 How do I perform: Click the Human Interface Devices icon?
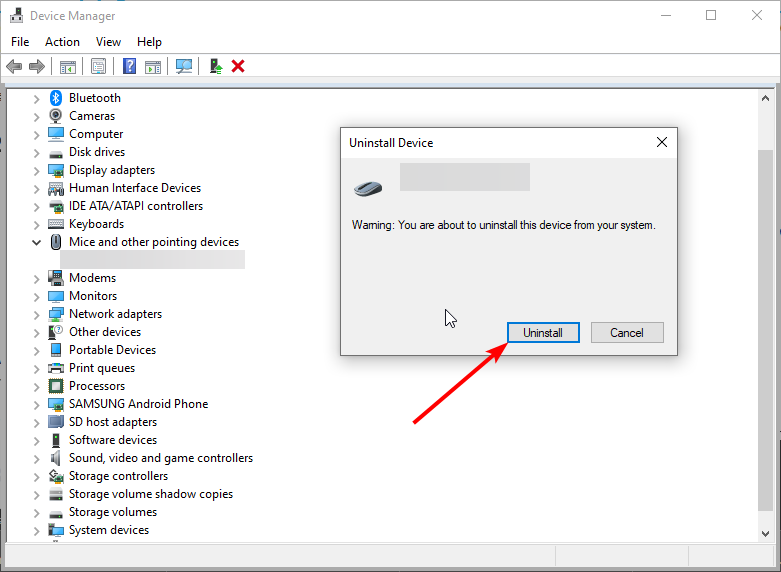point(56,188)
